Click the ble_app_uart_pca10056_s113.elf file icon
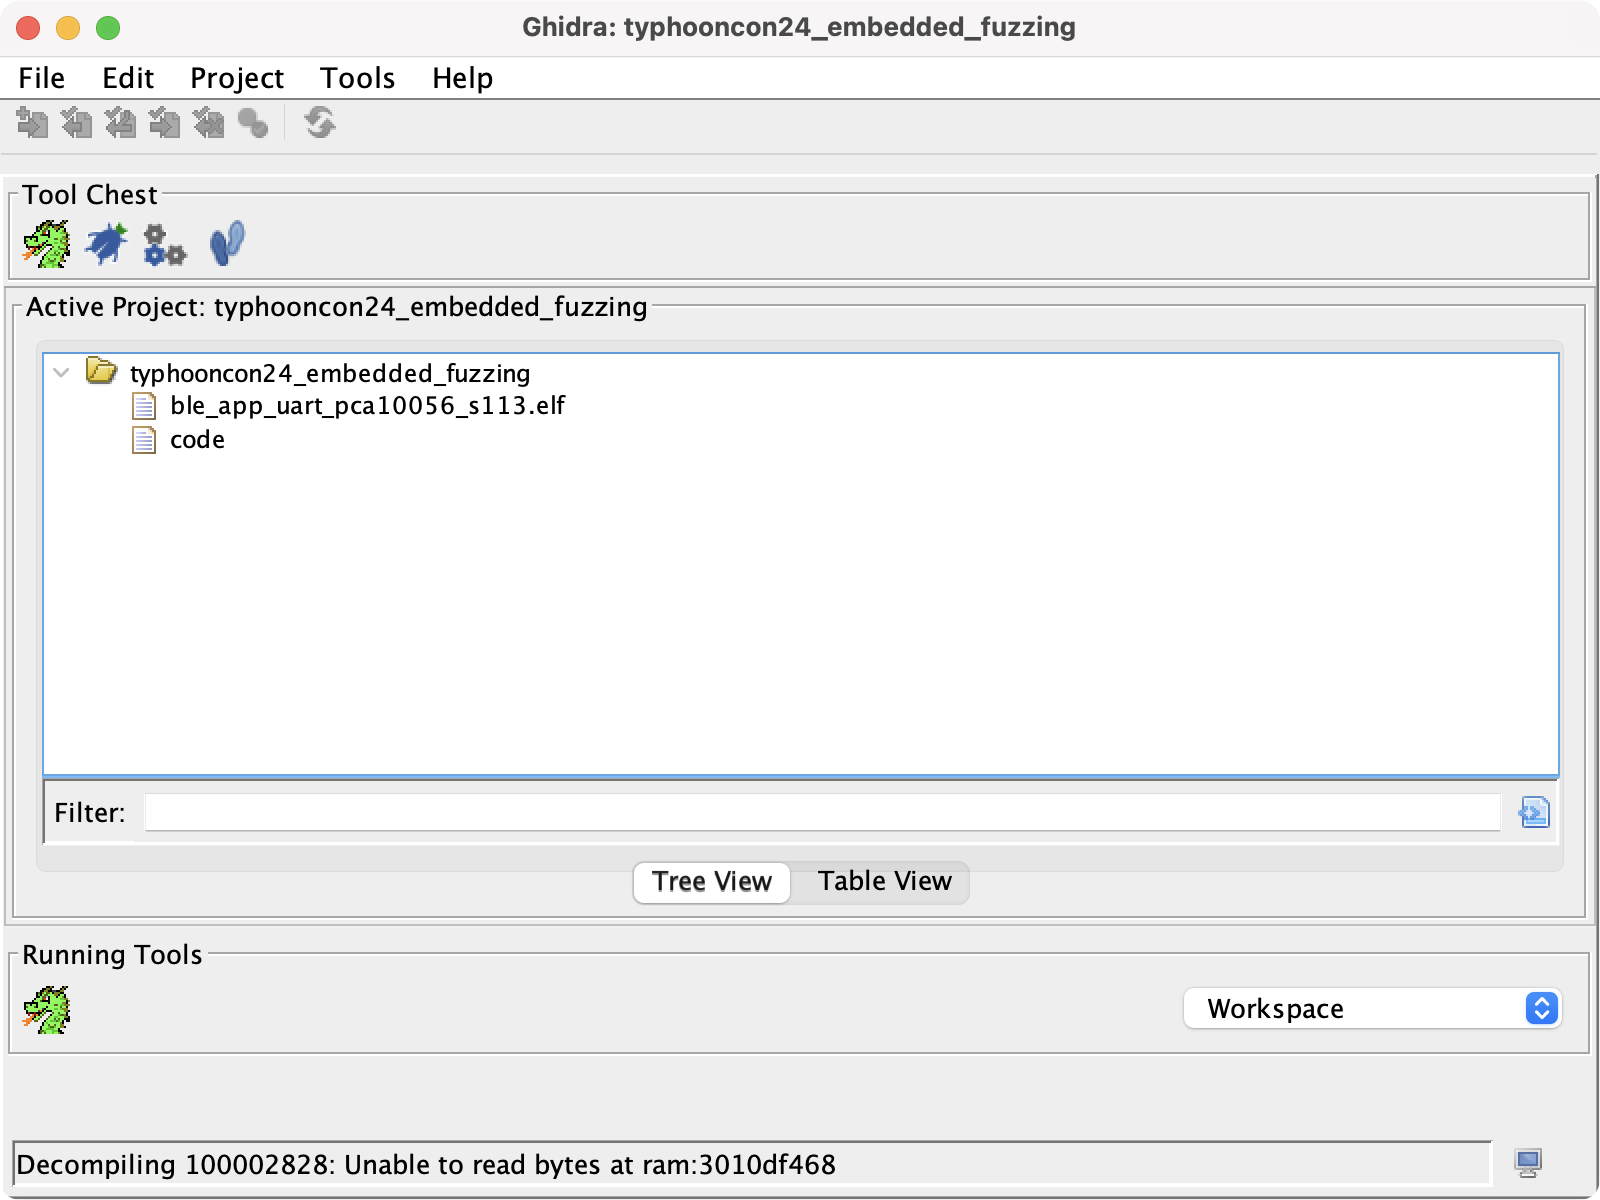 [144, 406]
